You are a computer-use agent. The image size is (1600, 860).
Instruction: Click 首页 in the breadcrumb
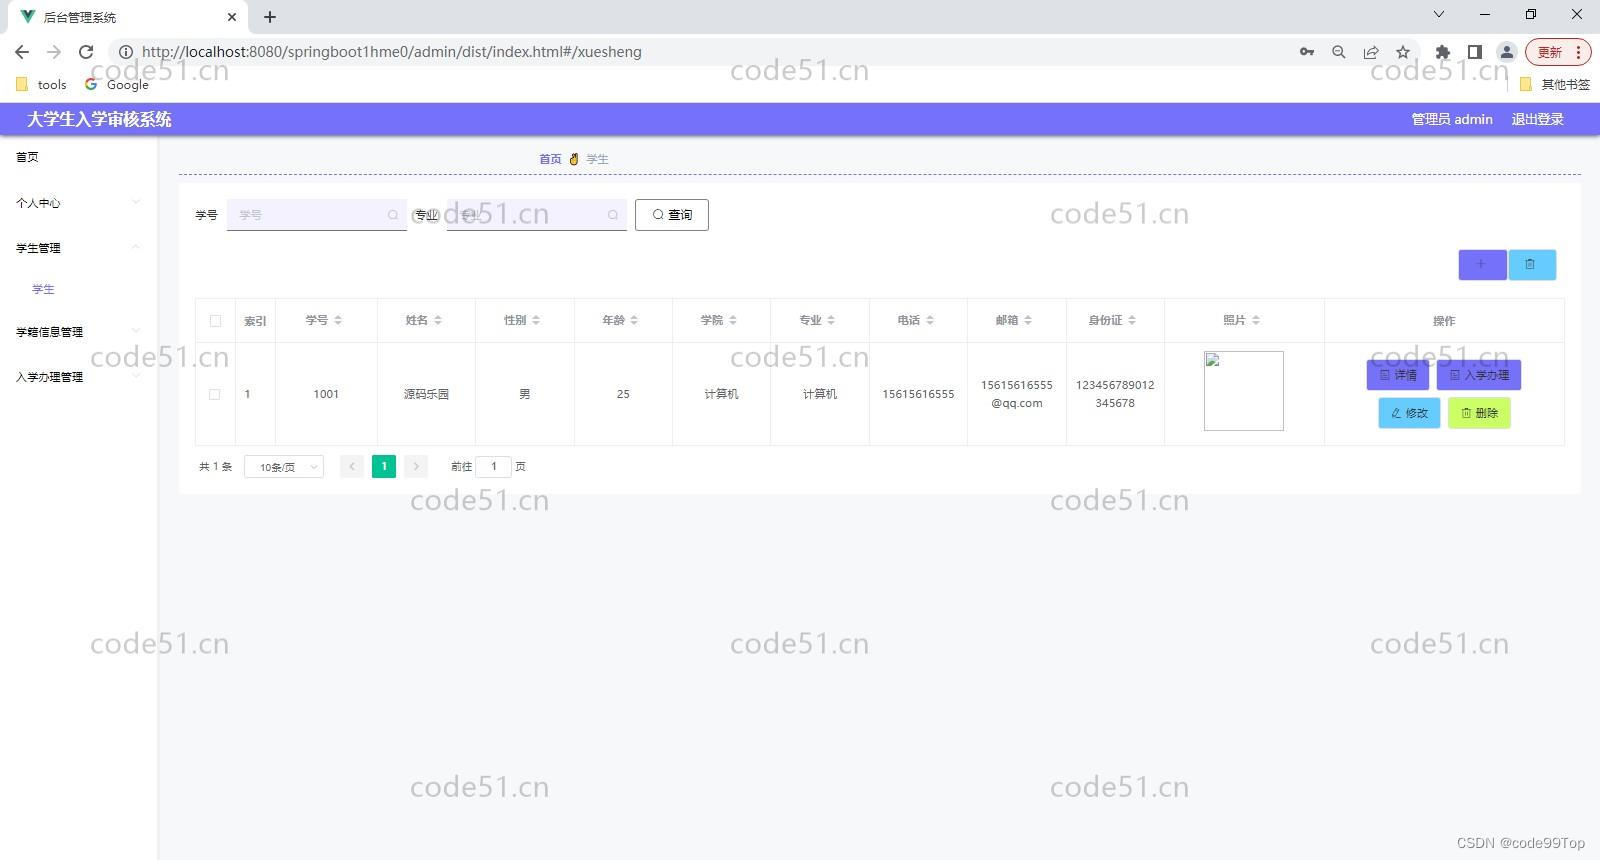(550, 159)
